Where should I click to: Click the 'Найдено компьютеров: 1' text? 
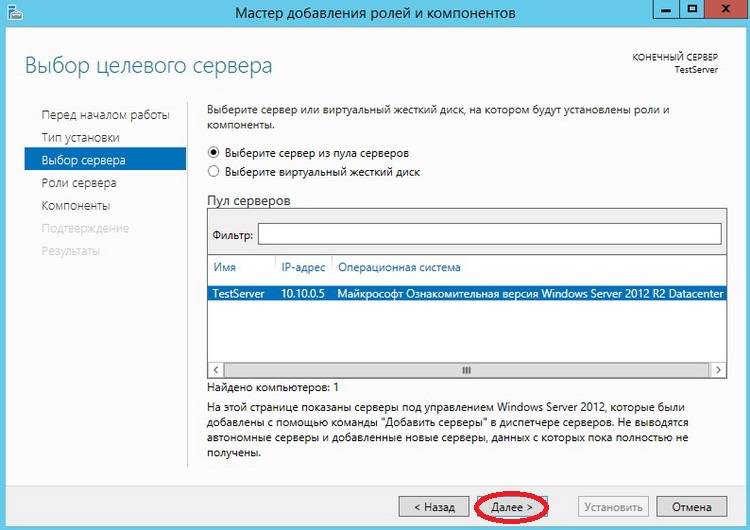click(x=273, y=387)
